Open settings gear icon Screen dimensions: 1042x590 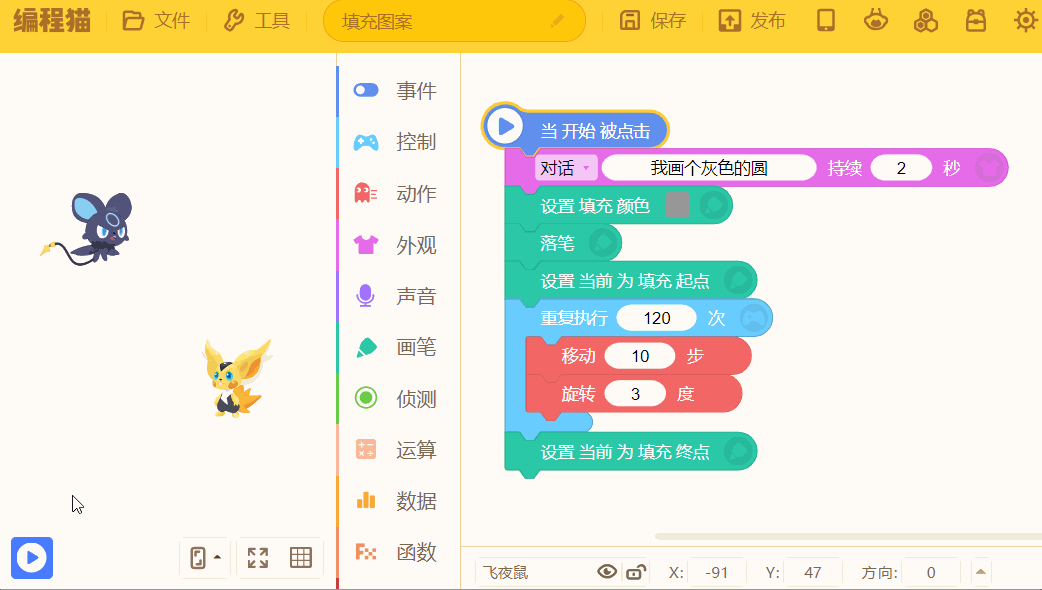pyautogui.click(x=1025, y=21)
